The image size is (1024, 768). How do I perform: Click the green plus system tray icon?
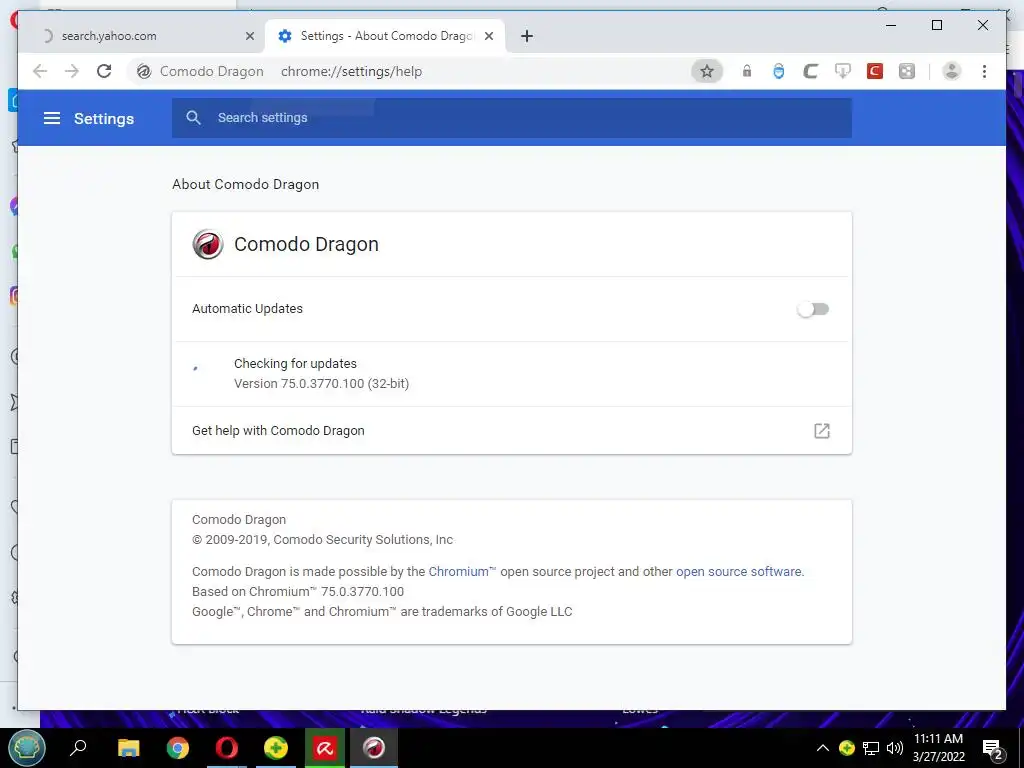point(846,748)
